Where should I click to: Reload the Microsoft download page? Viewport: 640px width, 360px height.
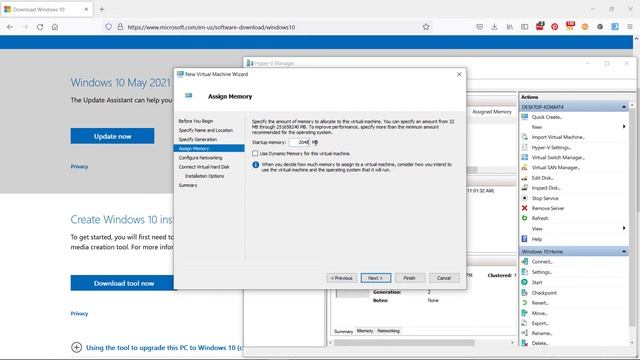click(x=40, y=27)
